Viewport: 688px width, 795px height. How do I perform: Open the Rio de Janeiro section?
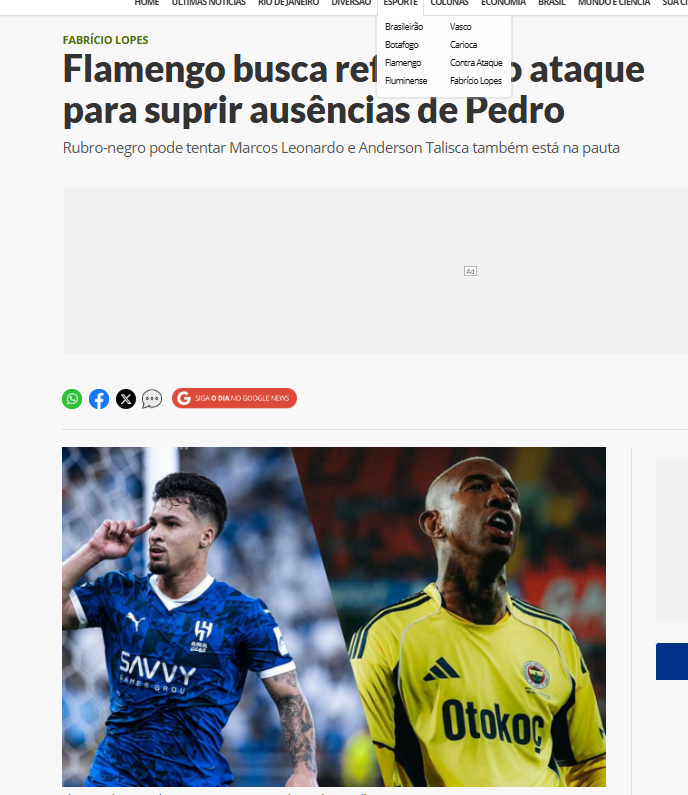click(288, 3)
